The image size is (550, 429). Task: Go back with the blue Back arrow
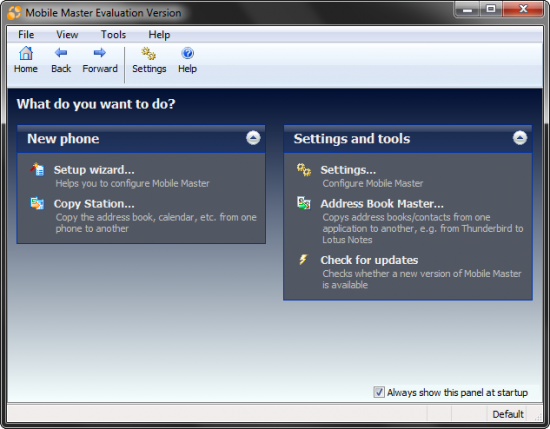pos(61,53)
